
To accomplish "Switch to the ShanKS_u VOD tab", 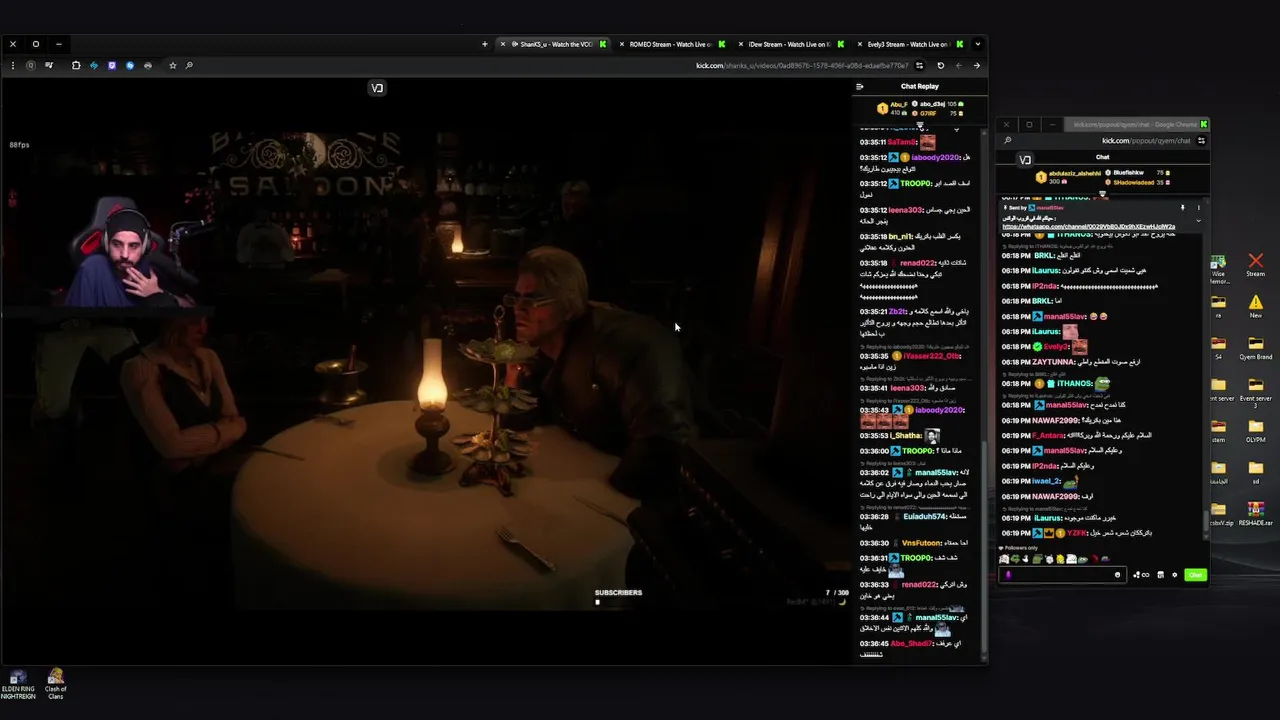I will coord(554,44).
